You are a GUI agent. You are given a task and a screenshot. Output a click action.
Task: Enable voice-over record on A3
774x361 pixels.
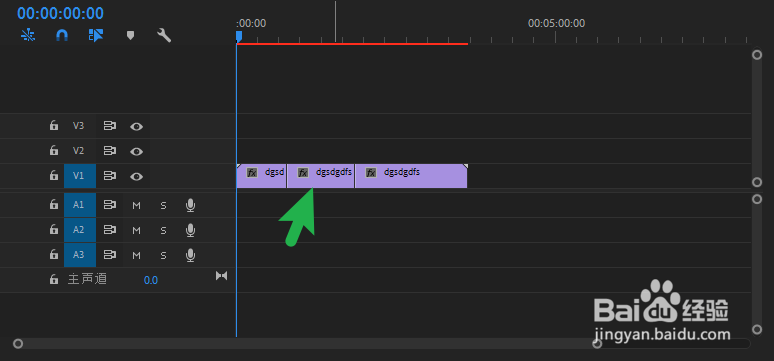[x=191, y=255]
